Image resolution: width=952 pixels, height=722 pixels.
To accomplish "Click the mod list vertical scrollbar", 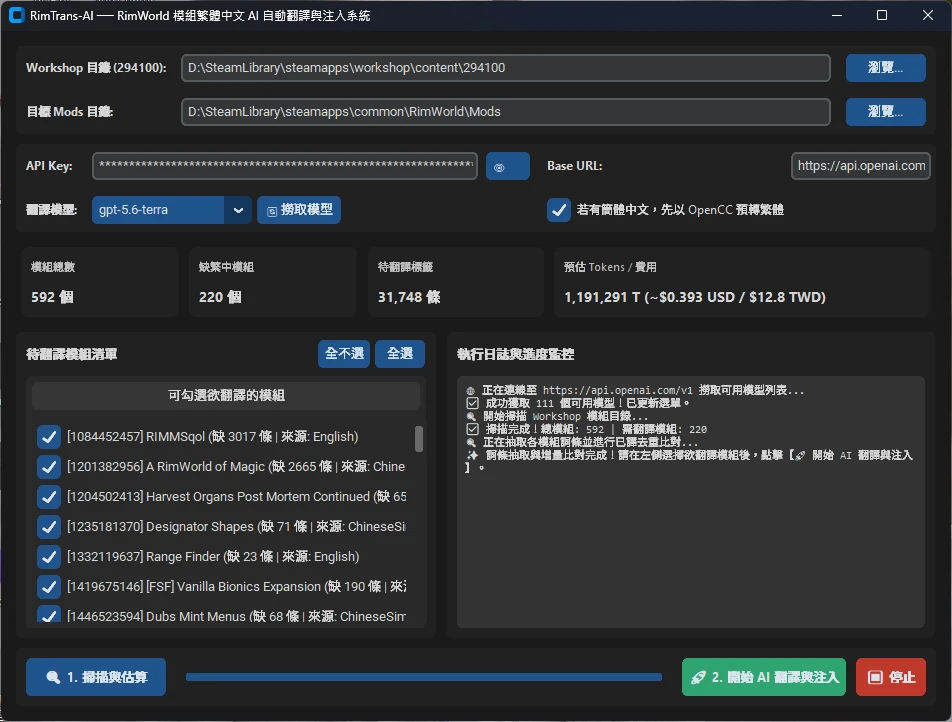I will pos(419,439).
